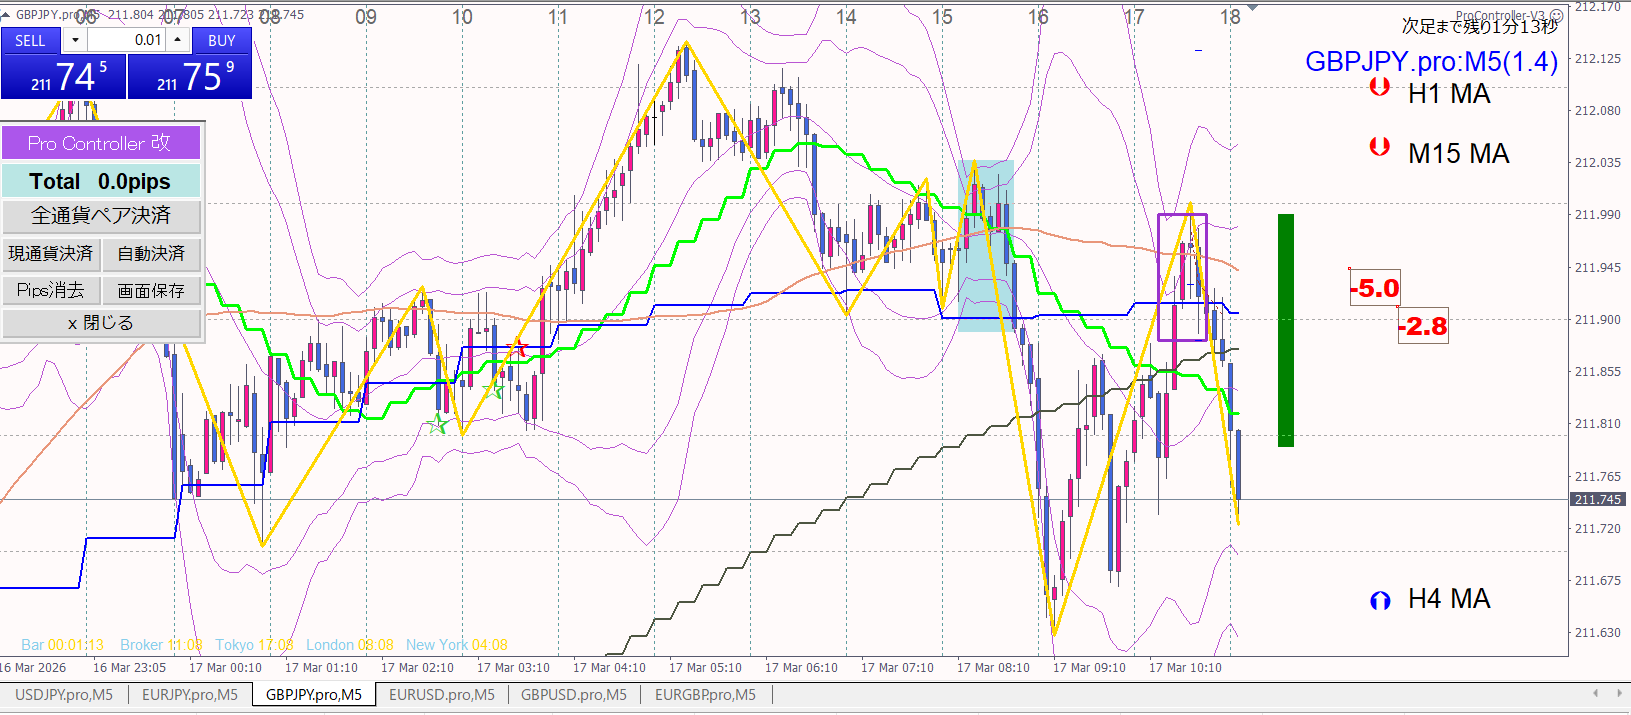1631x715 pixels.
Task: Click the H1 MA down-arrow indicator icon
Action: (1379, 88)
